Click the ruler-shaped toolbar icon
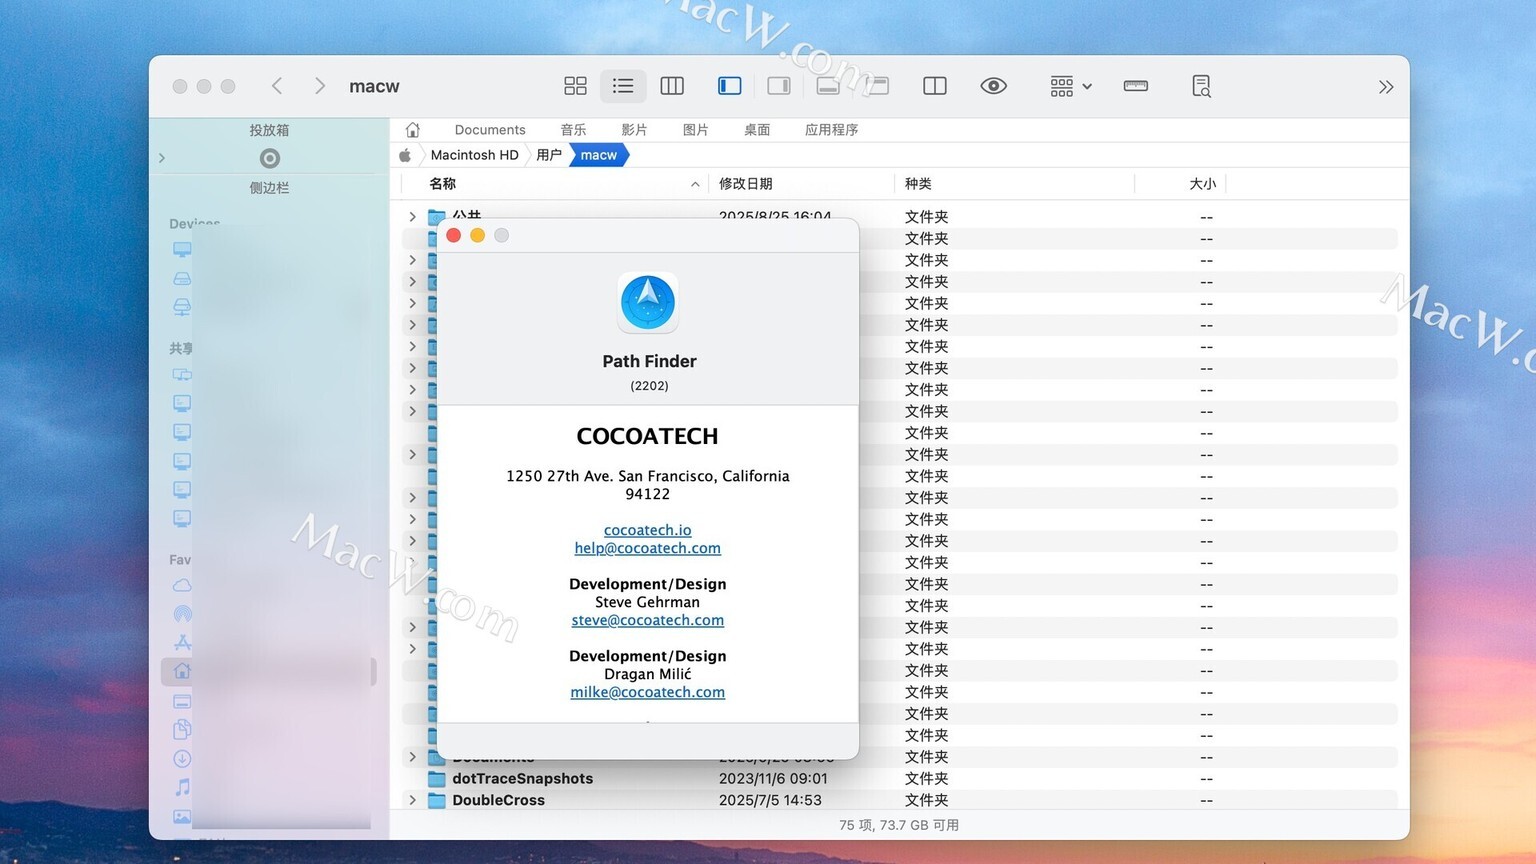This screenshot has height=864, width=1536. 1136,86
